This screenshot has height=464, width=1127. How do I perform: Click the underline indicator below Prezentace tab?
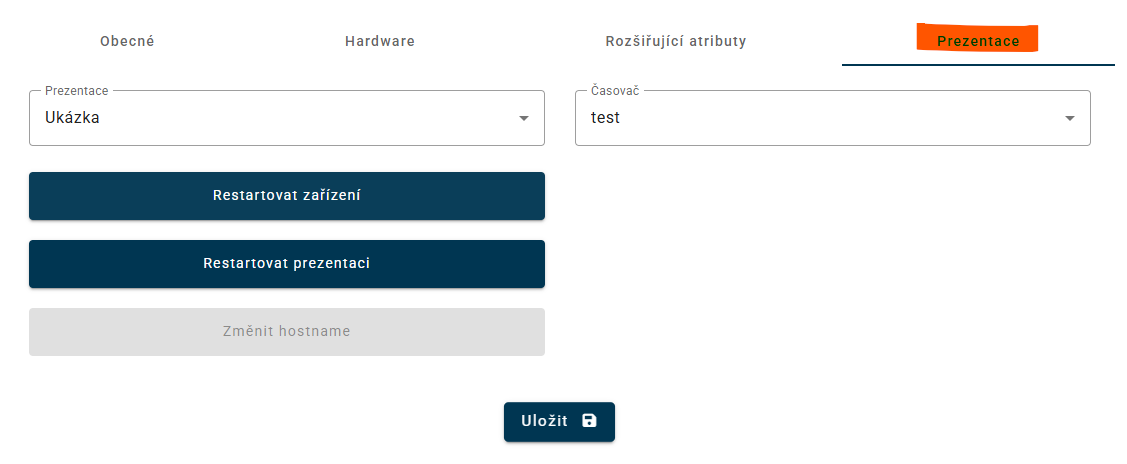point(978,64)
